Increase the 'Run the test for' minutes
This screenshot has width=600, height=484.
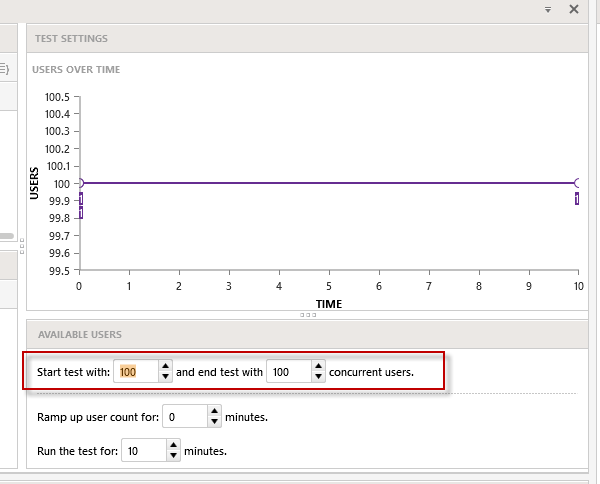(174, 446)
